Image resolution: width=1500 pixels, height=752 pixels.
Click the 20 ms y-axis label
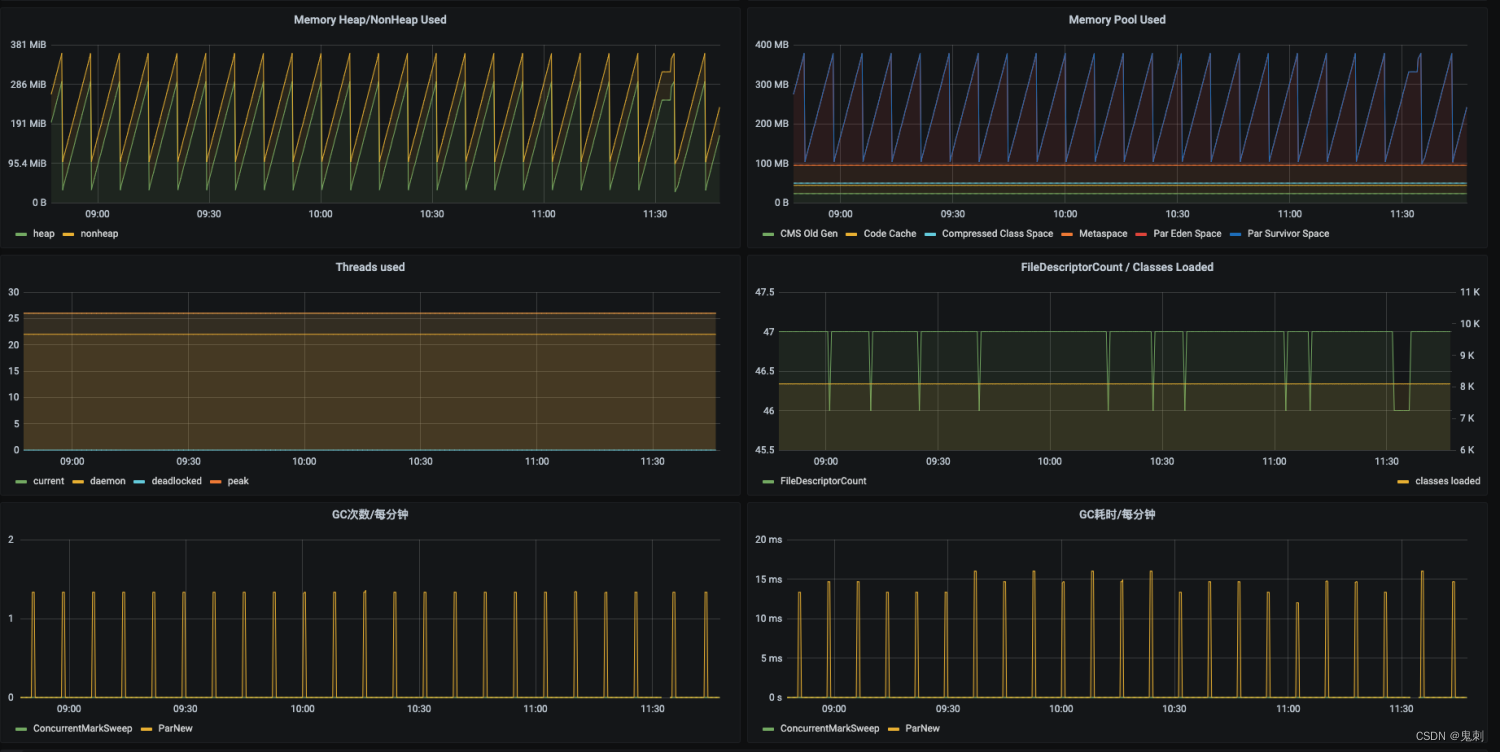click(769, 540)
